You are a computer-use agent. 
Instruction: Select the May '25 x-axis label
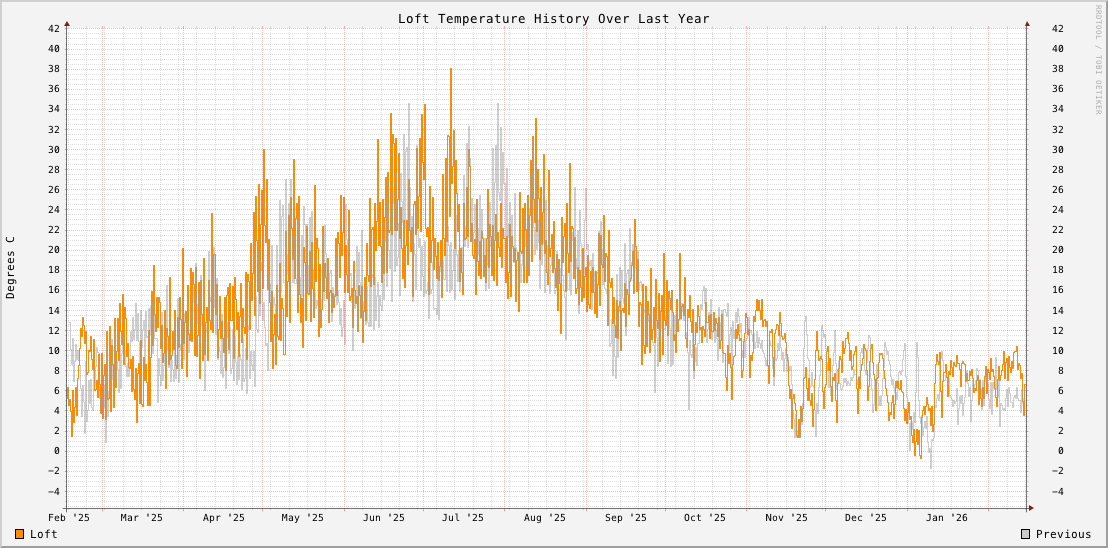tap(302, 518)
